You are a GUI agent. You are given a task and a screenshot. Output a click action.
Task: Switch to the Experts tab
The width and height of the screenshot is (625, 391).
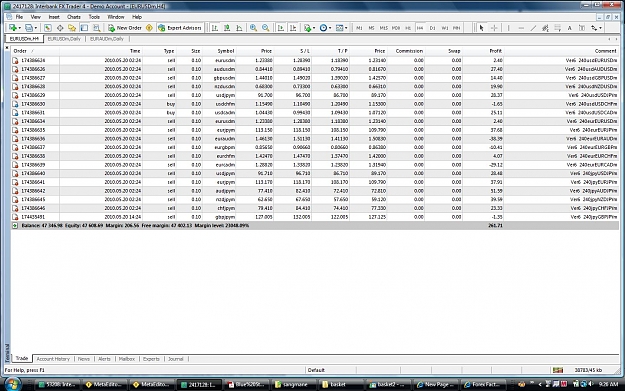(x=151, y=359)
